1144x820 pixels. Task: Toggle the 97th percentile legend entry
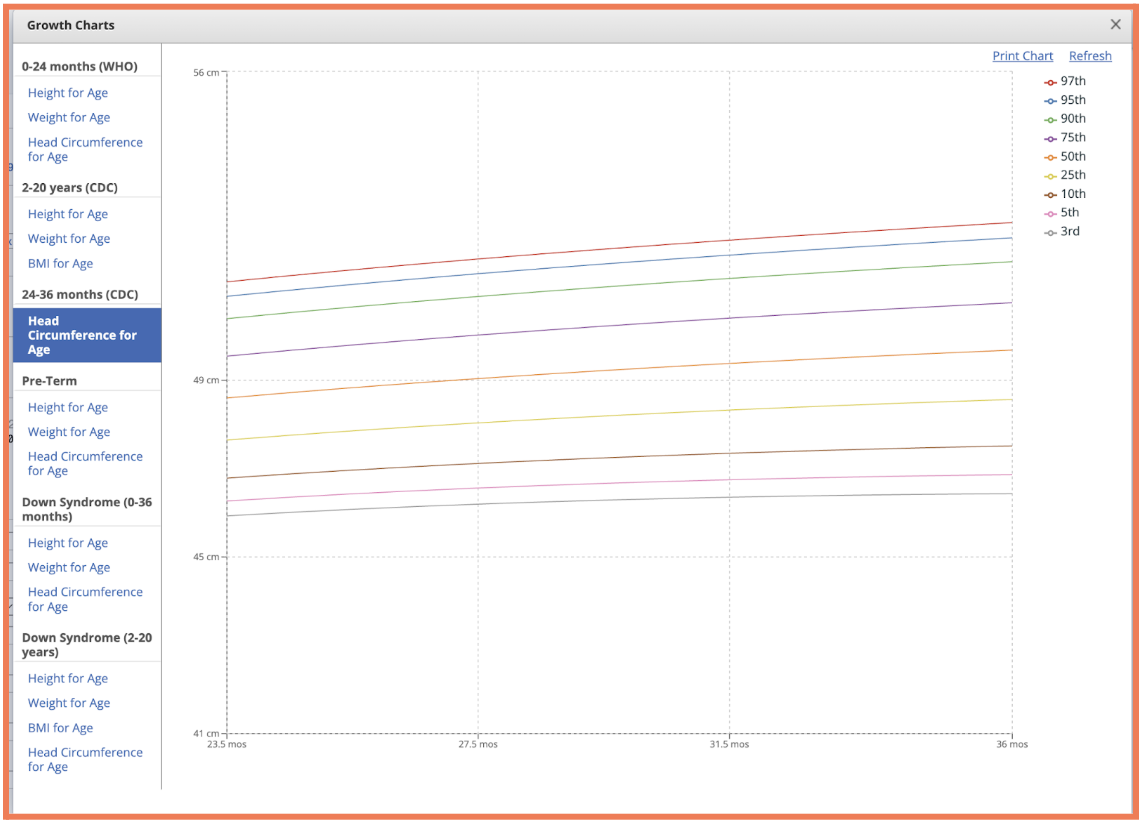coord(1064,82)
